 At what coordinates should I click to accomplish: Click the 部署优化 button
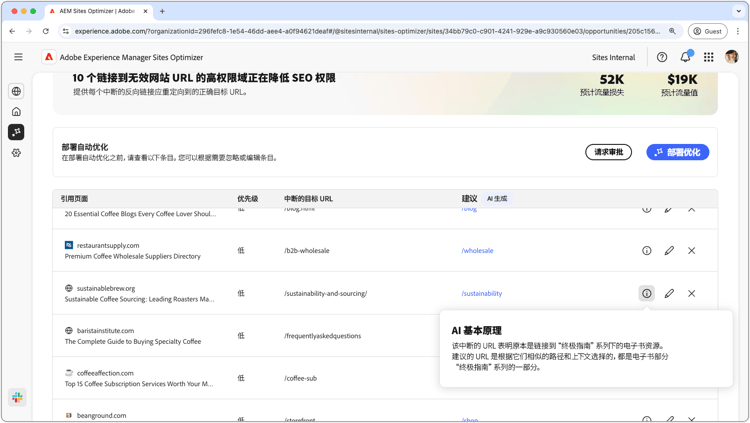pos(677,152)
